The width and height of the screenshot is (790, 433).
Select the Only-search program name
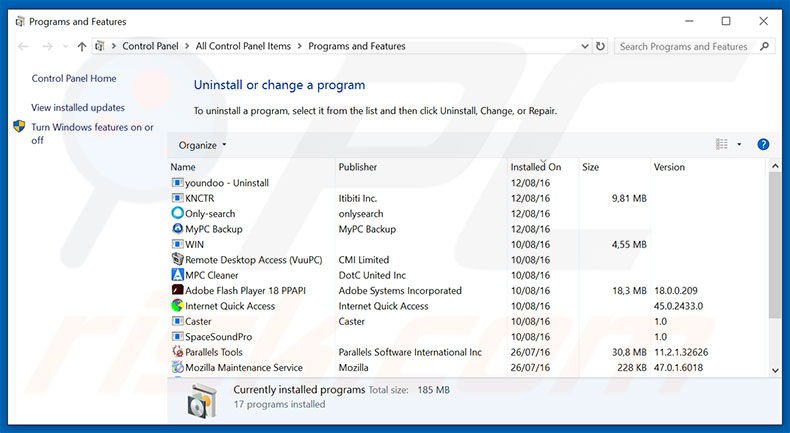(210, 214)
